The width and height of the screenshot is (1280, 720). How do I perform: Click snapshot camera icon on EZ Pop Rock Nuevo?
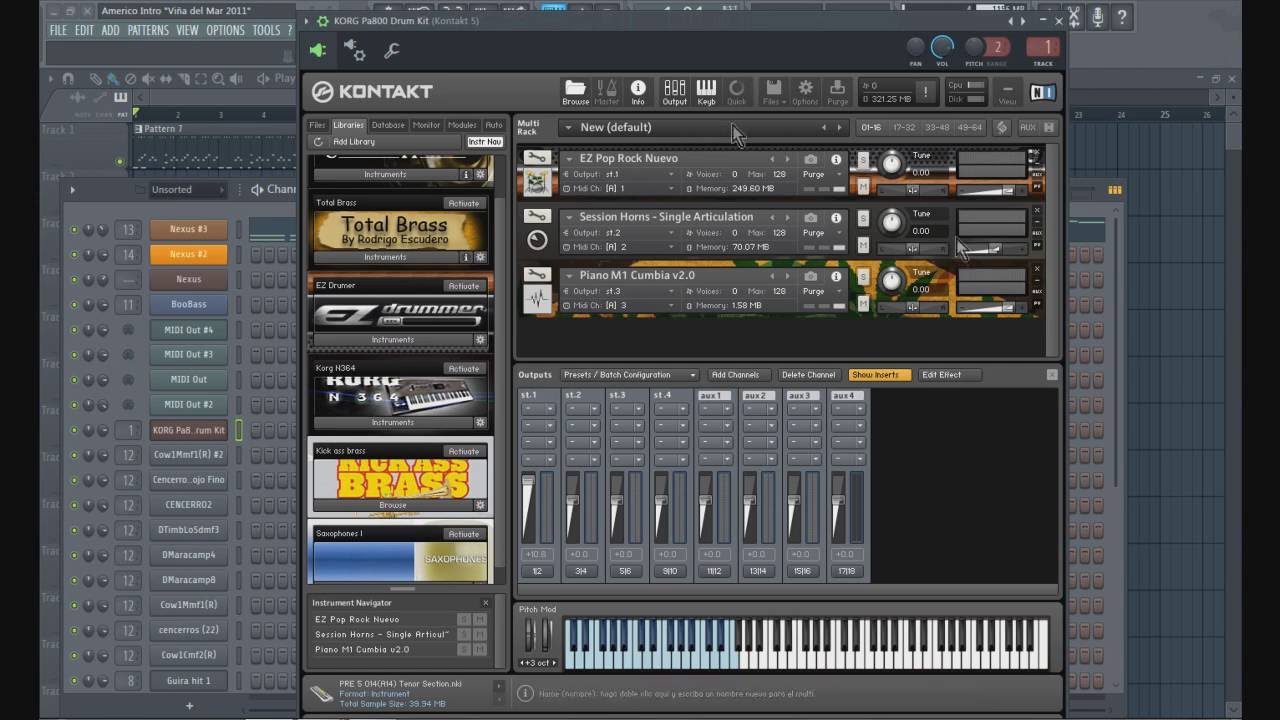pos(811,159)
